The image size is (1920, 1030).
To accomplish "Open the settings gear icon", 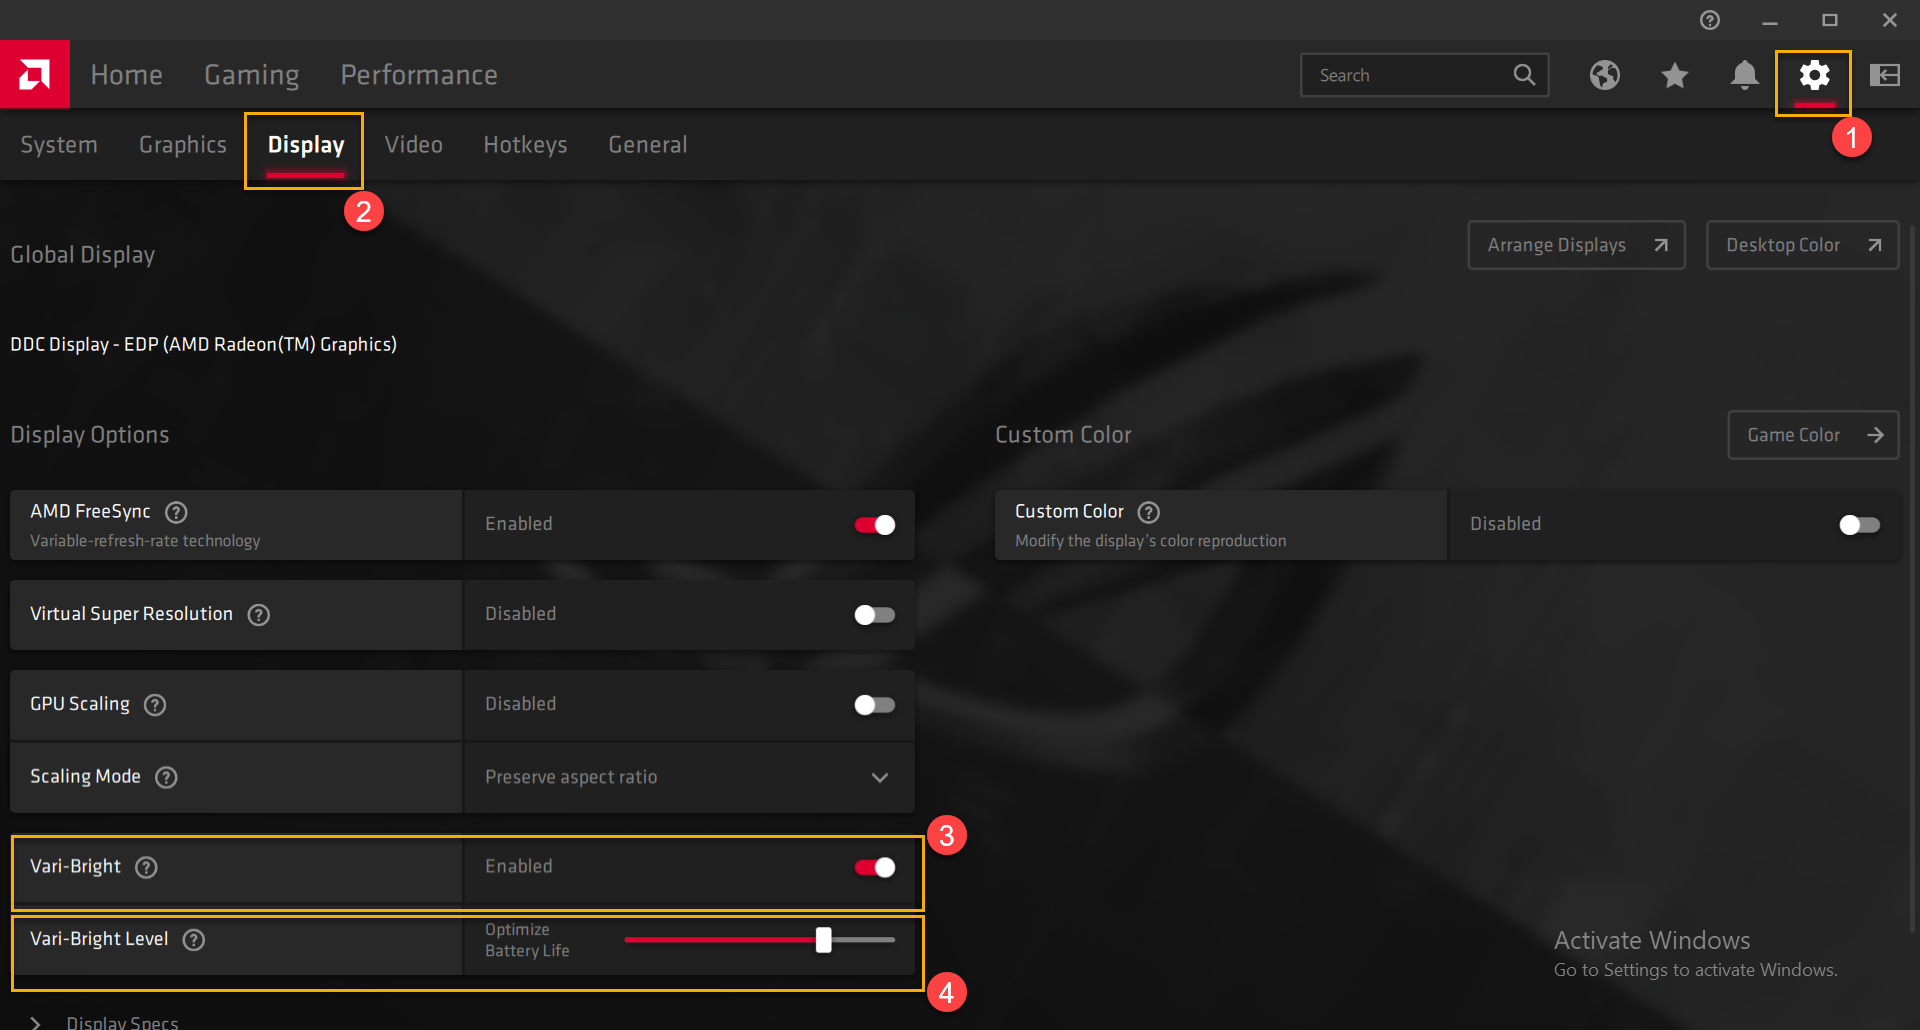I will coord(1814,75).
